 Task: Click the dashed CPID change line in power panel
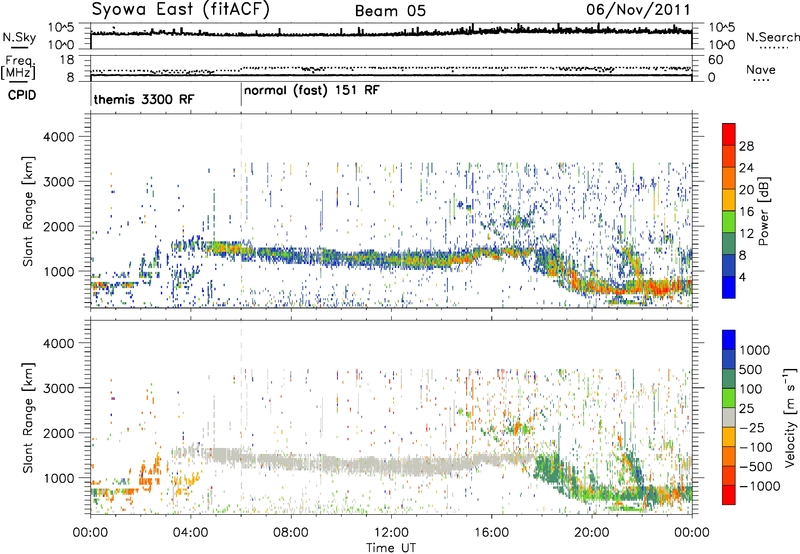[241, 211]
